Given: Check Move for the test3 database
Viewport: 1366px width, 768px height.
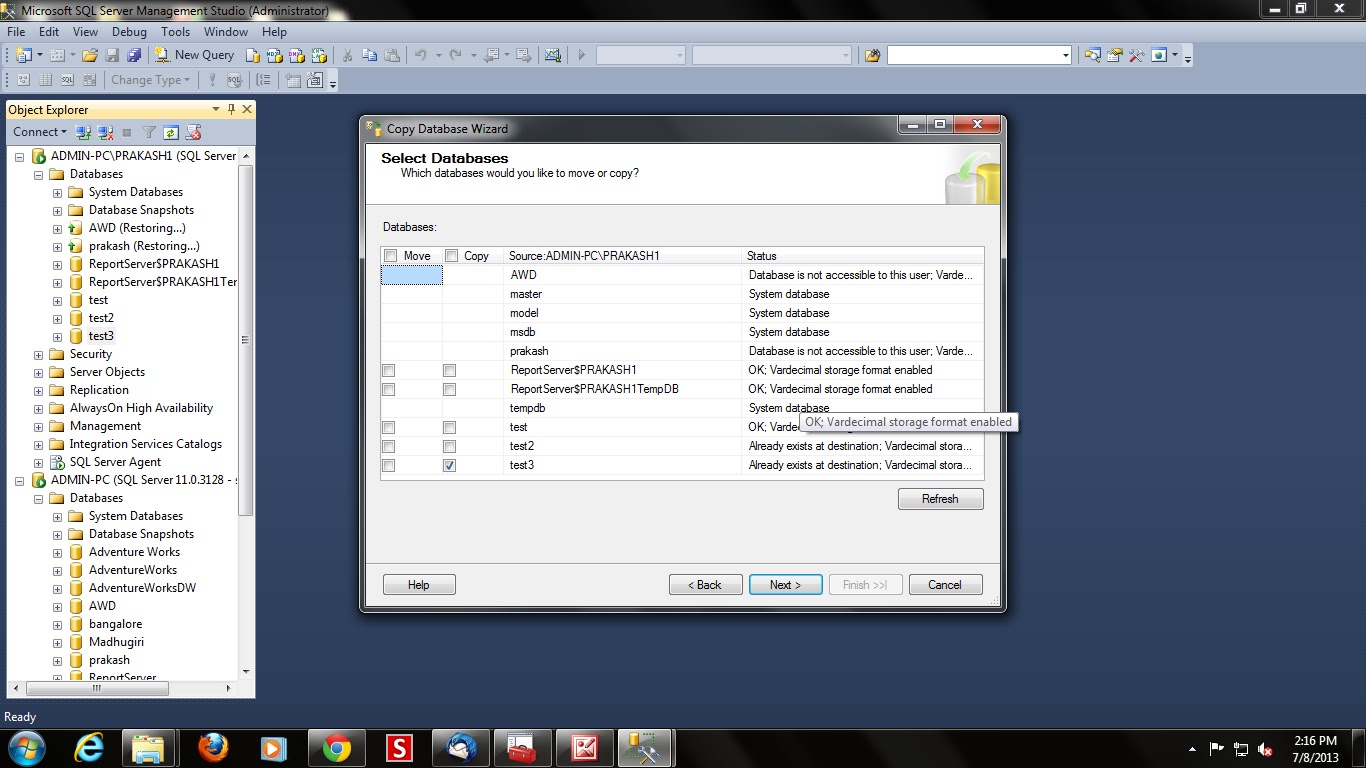Looking at the screenshot, I should 388,466.
